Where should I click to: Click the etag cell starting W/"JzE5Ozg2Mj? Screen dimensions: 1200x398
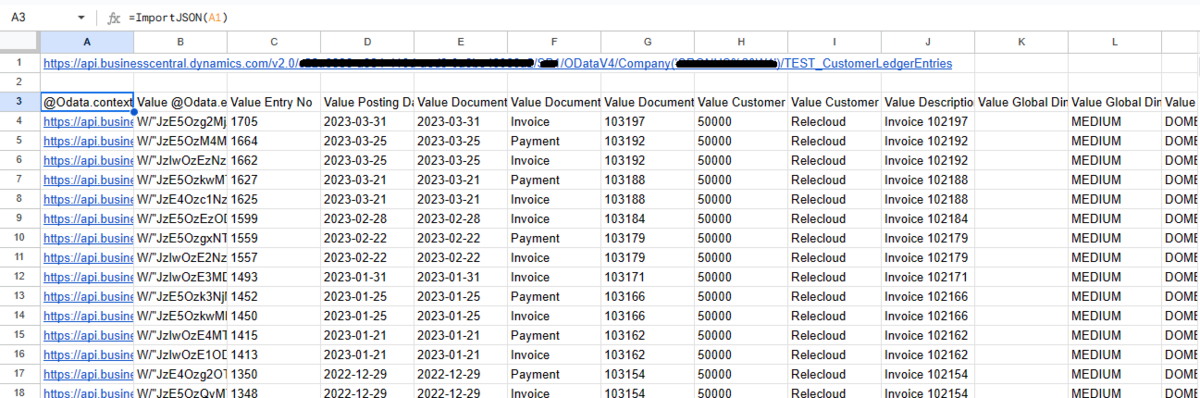[180, 121]
